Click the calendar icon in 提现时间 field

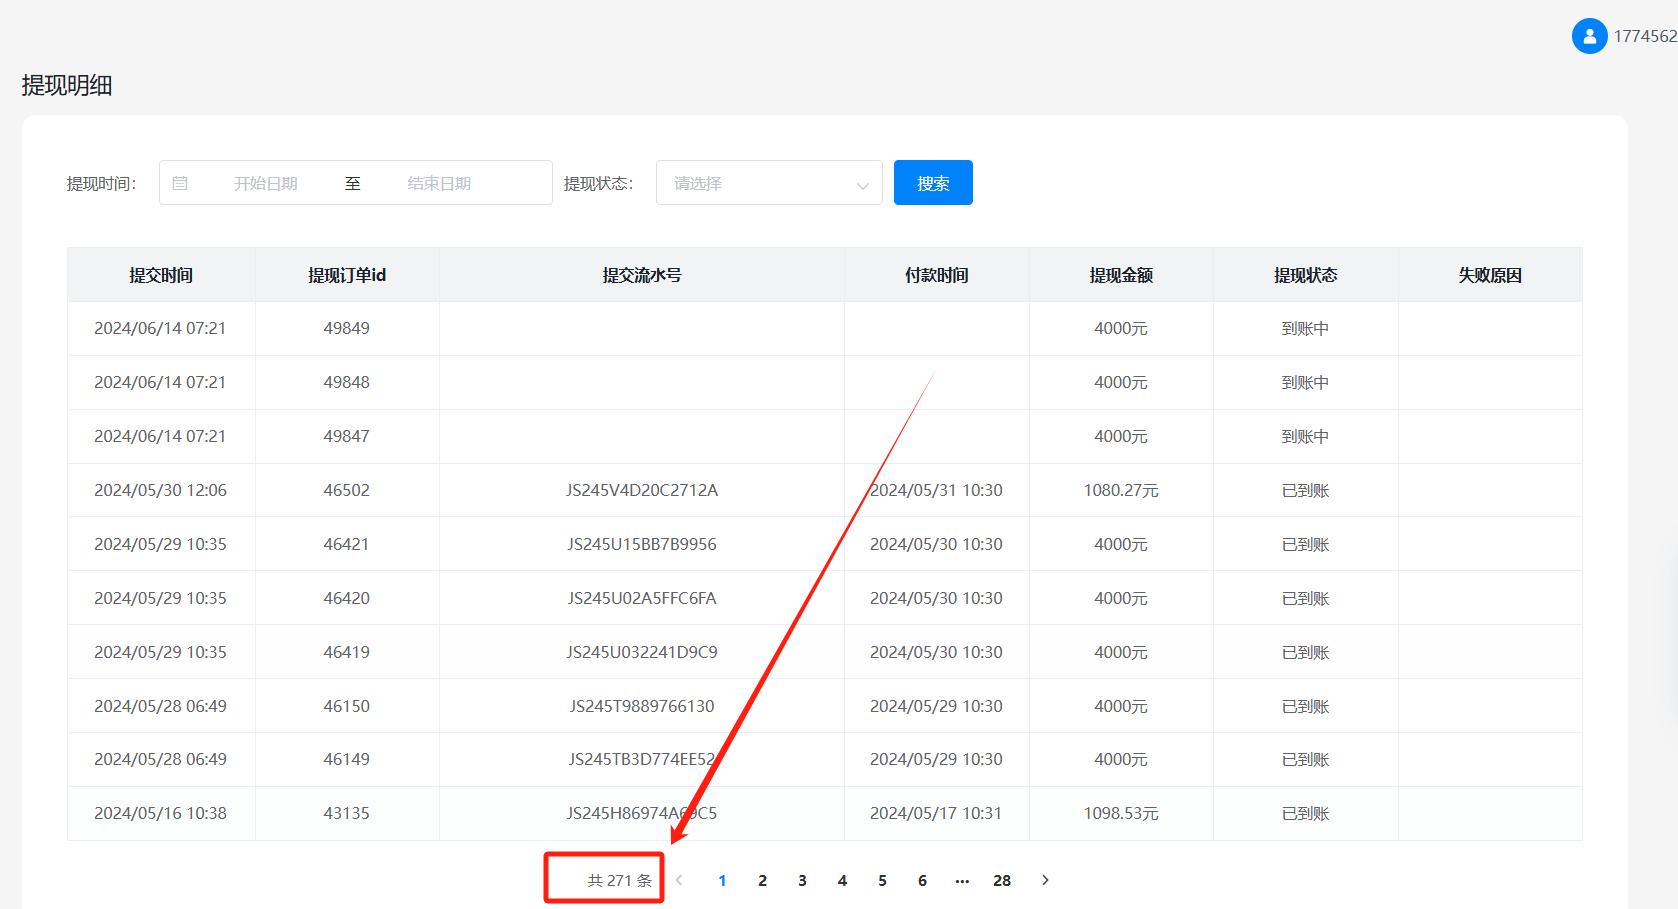click(181, 182)
